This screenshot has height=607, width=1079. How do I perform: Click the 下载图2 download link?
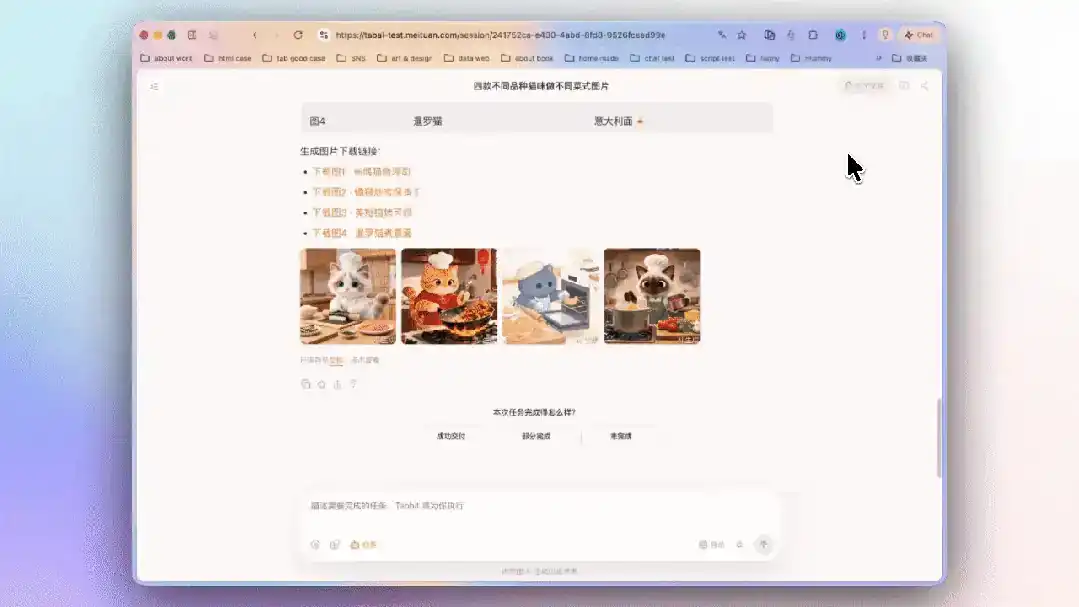click(365, 192)
